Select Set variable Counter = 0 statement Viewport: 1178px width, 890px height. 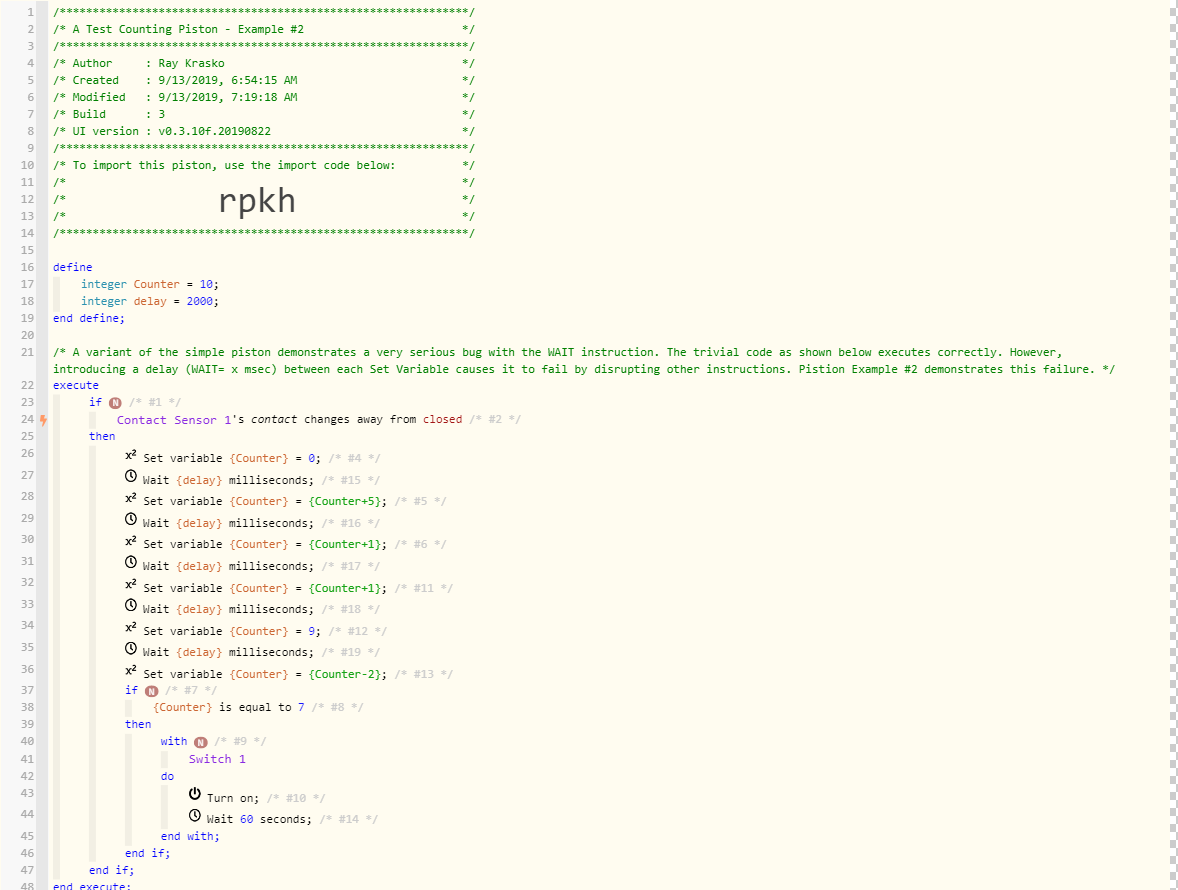coord(232,458)
